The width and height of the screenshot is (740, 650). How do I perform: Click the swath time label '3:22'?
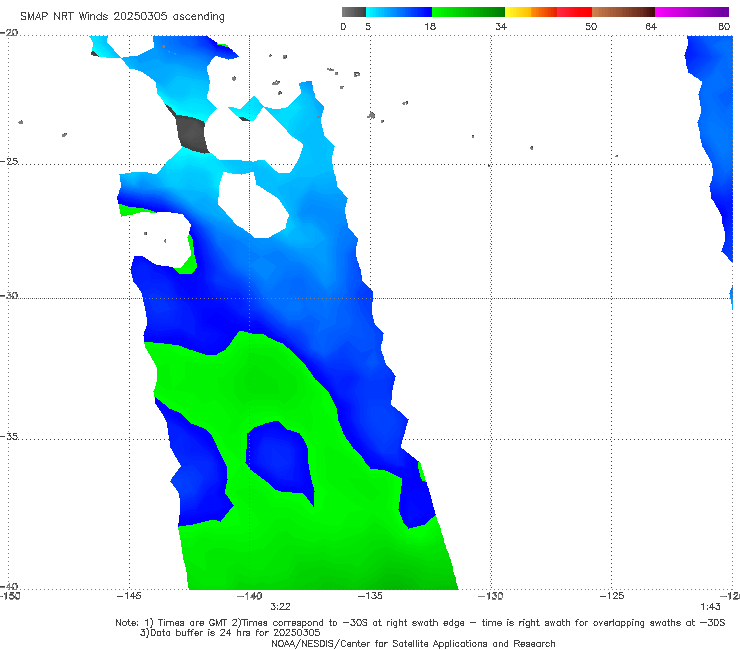tap(280, 607)
